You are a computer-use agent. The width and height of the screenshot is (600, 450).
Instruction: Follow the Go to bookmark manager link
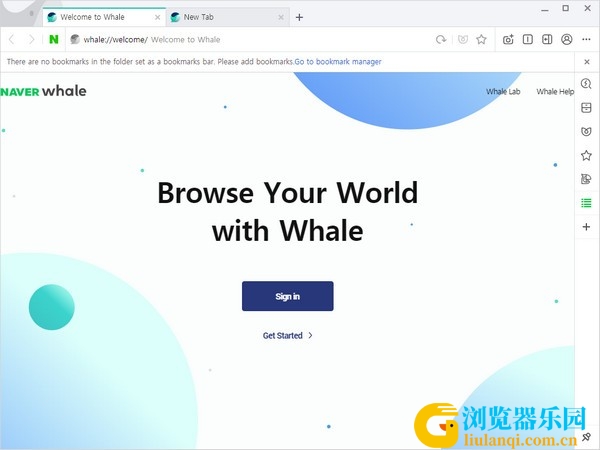(338, 62)
